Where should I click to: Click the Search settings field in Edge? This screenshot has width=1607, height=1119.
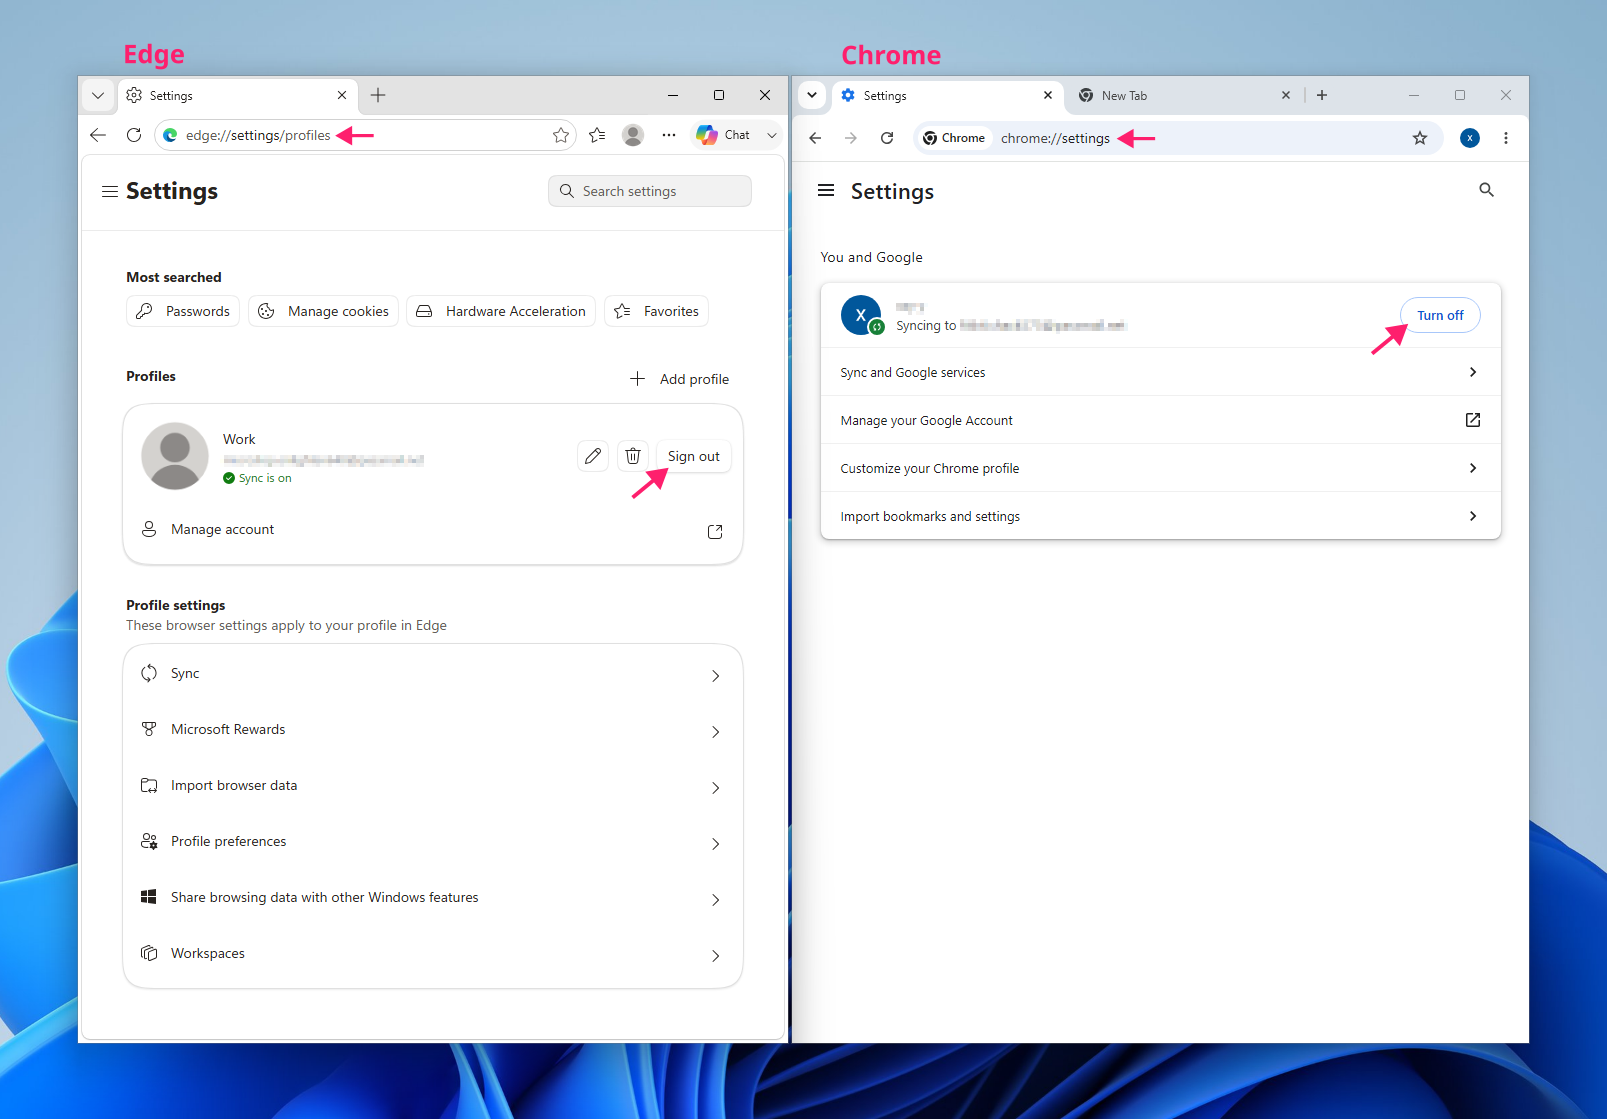pyautogui.click(x=650, y=191)
